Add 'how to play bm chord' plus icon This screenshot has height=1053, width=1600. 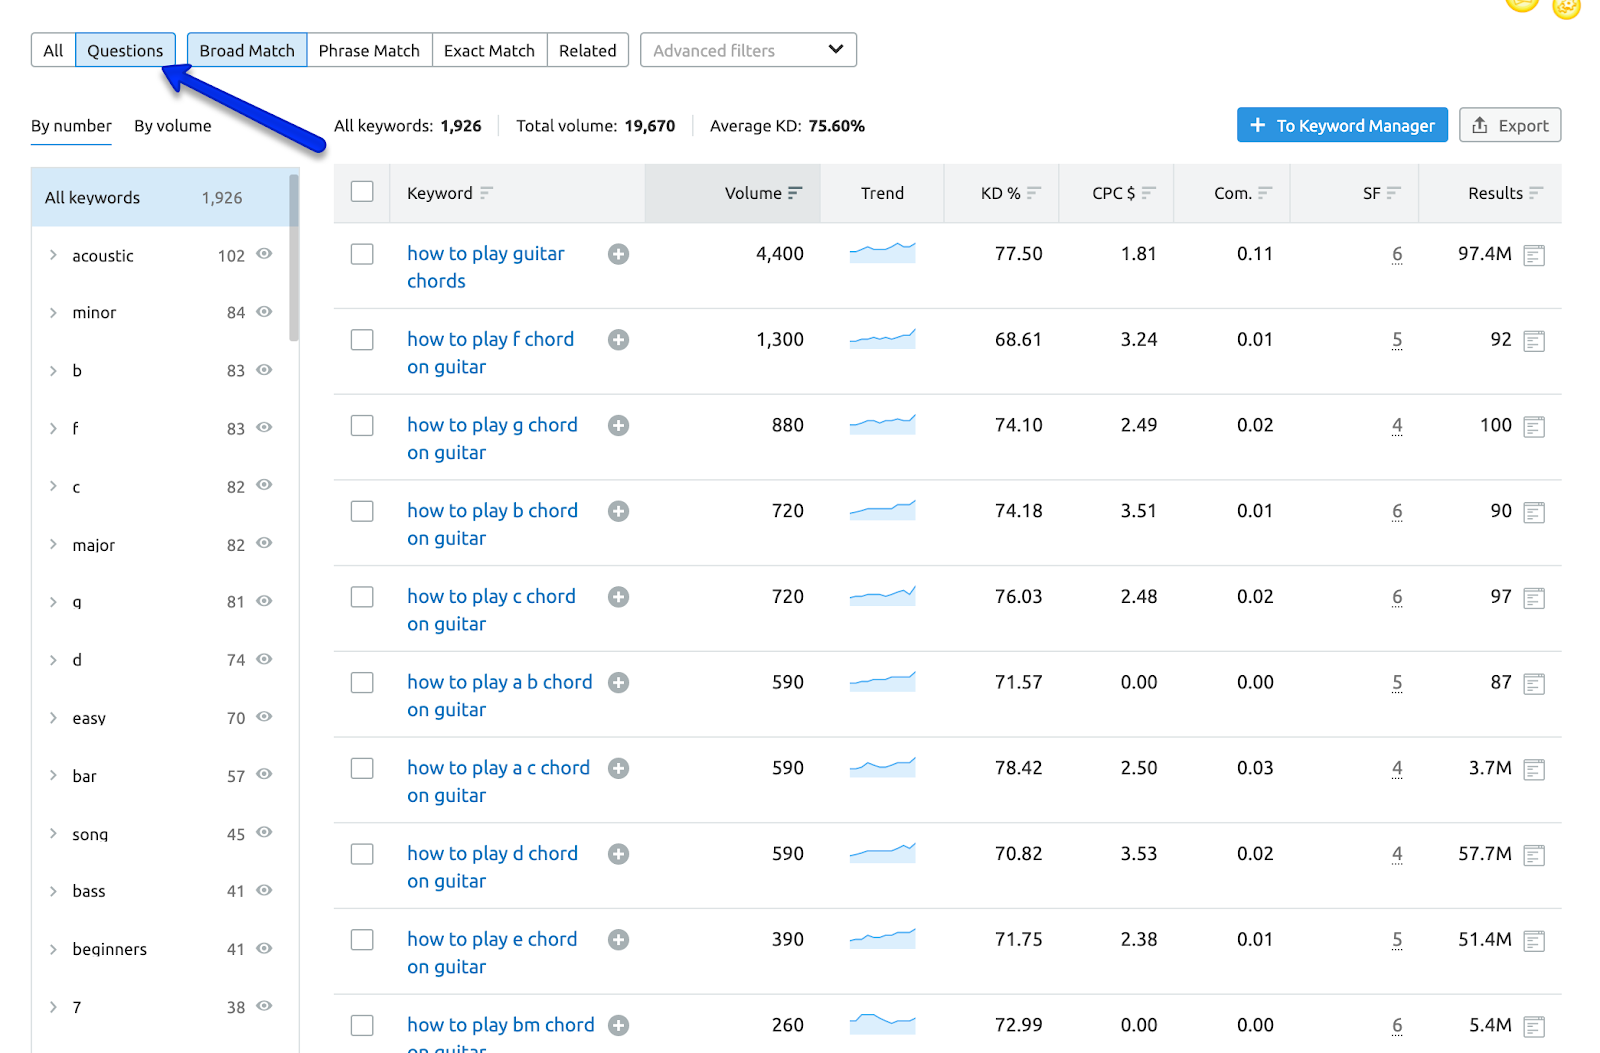click(619, 1025)
